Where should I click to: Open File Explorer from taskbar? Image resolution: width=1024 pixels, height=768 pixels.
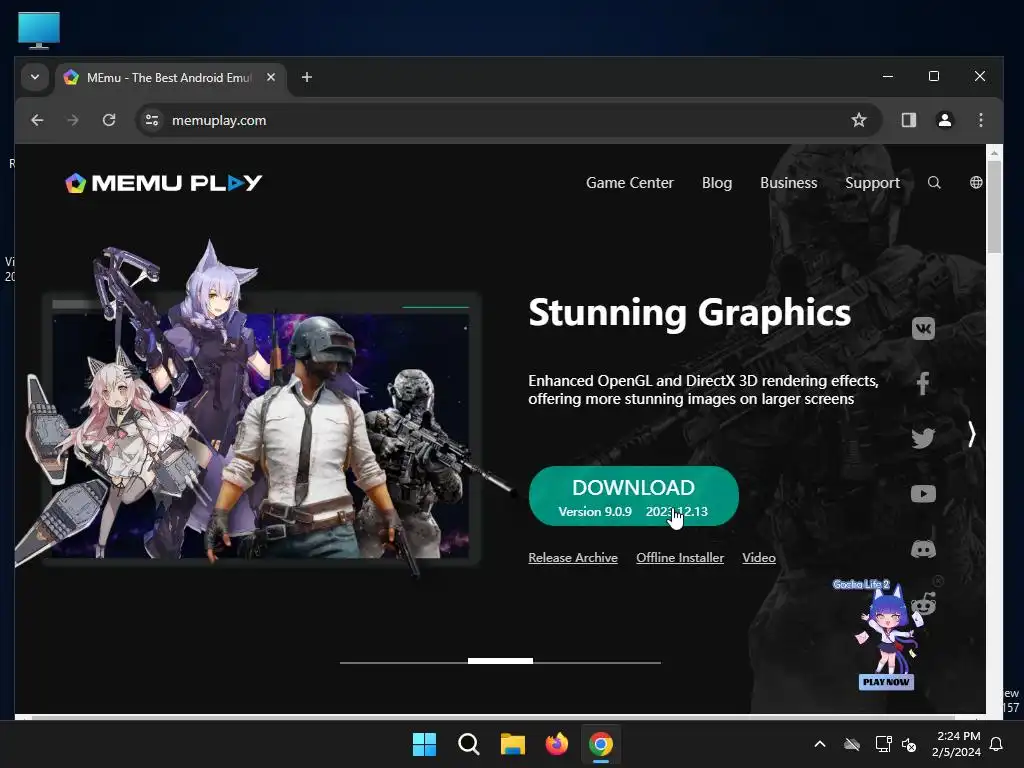coord(513,744)
